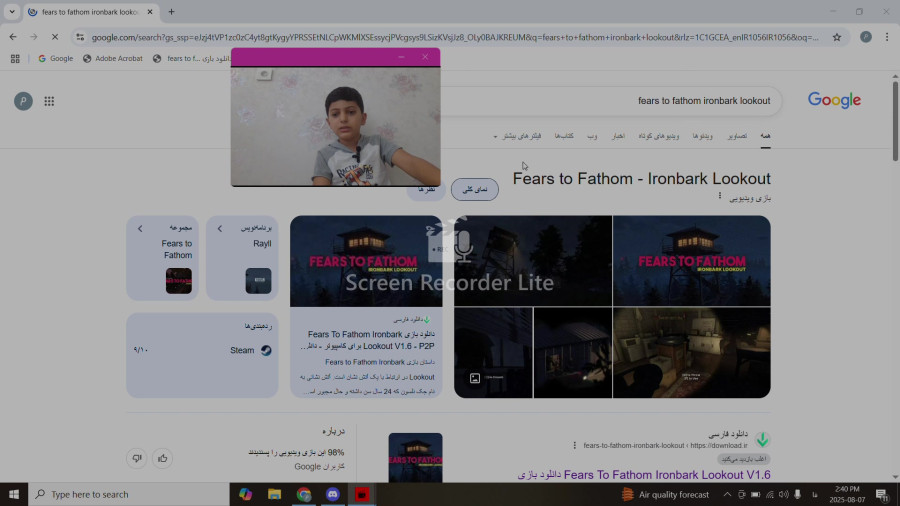The image size is (900, 506).
Task: Open the notification center icon
Action: pyautogui.click(x=883, y=494)
